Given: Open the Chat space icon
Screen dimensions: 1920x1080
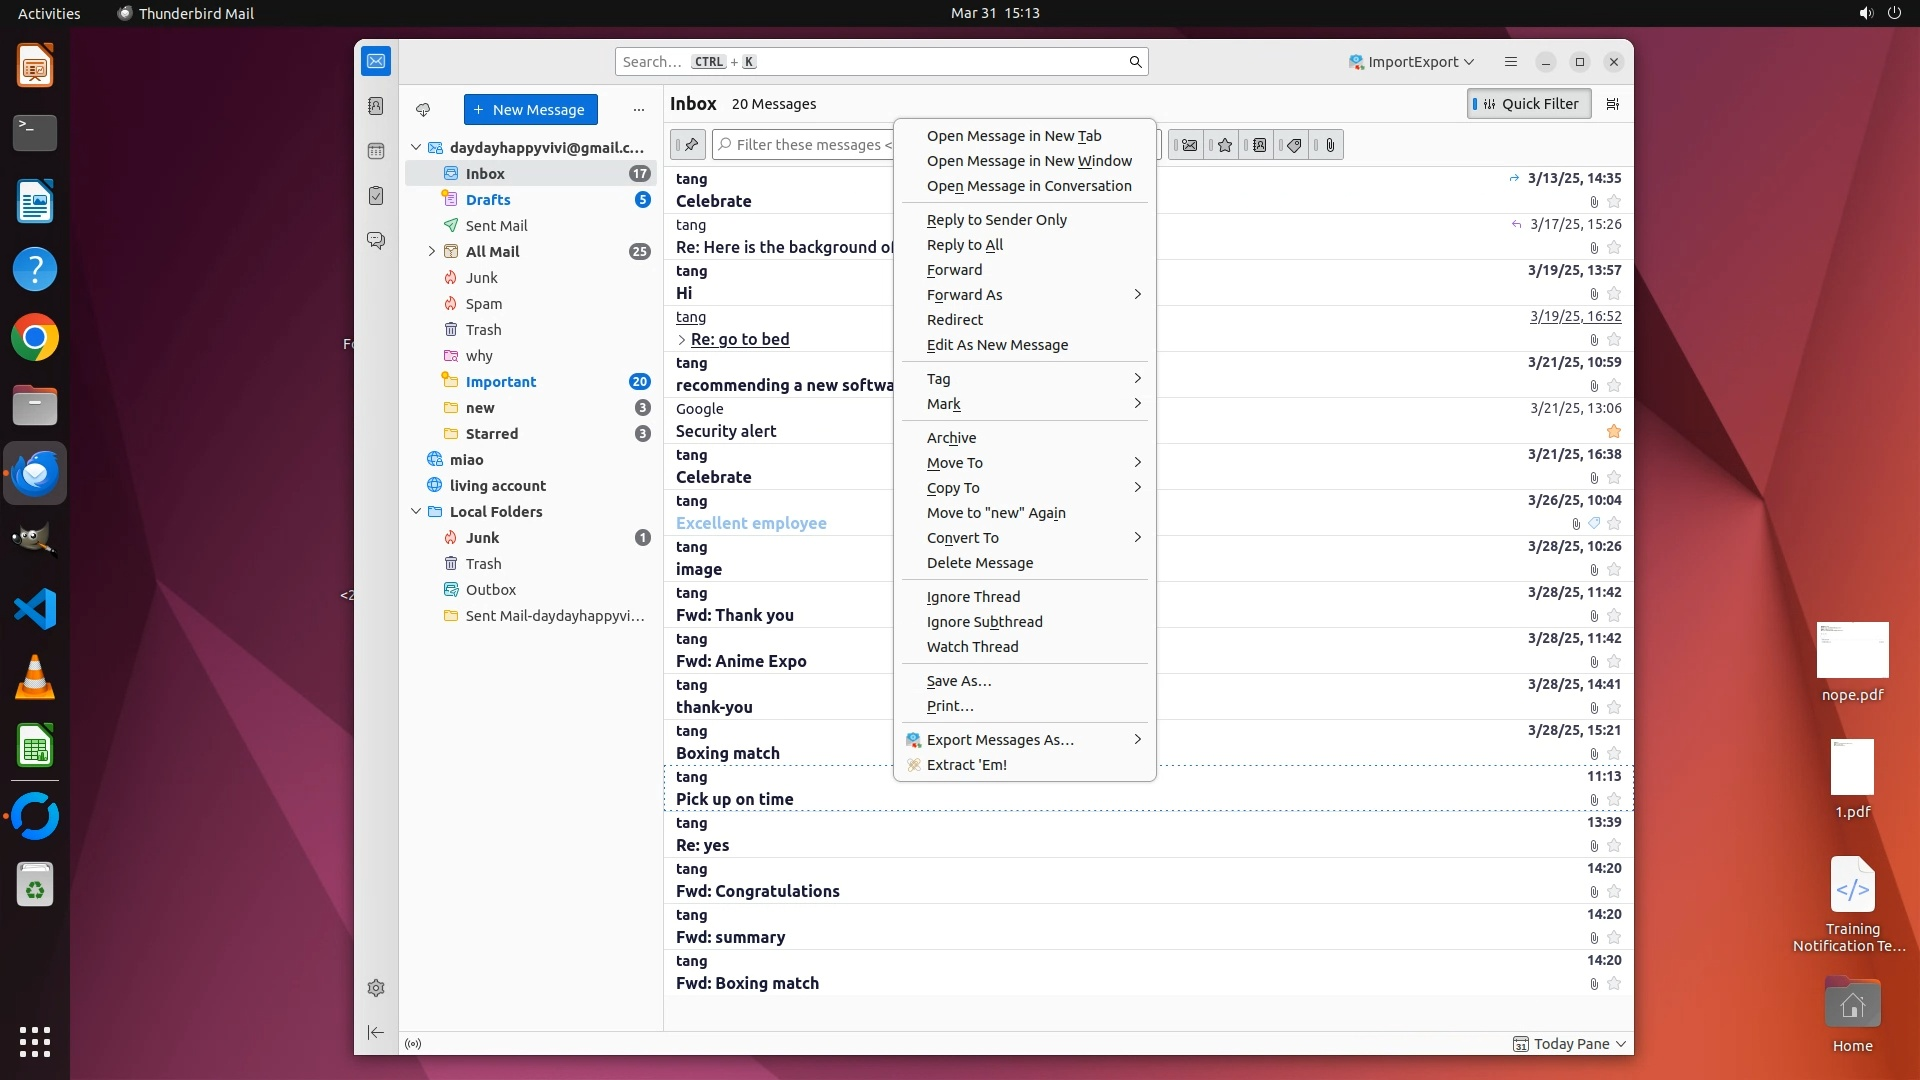Looking at the screenshot, I should pyautogui.click(x=376, y=241).
